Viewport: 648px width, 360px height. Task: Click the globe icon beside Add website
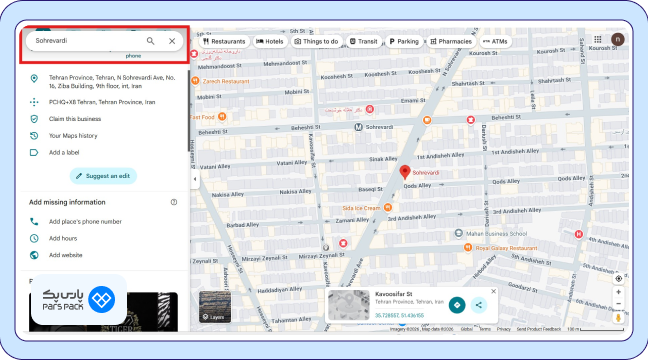click(34, 255)
